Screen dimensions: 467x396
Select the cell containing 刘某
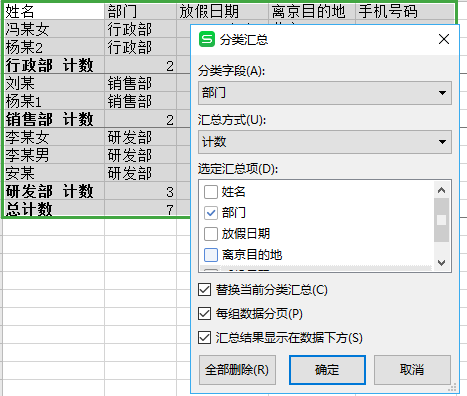[54, 83]
